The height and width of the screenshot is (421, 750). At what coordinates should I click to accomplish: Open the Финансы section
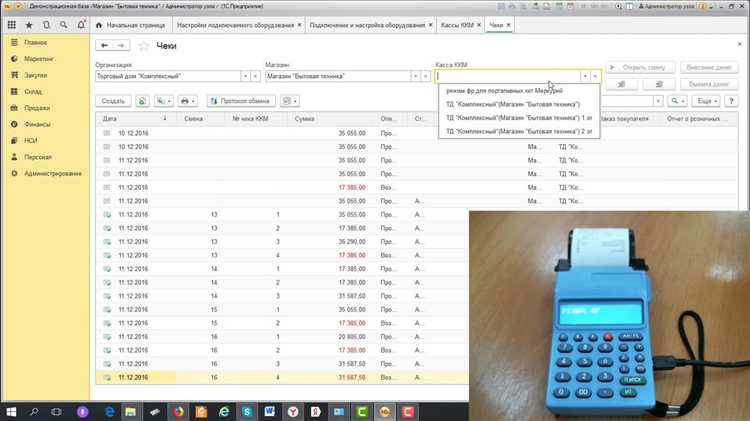click(x=37, y=124)
